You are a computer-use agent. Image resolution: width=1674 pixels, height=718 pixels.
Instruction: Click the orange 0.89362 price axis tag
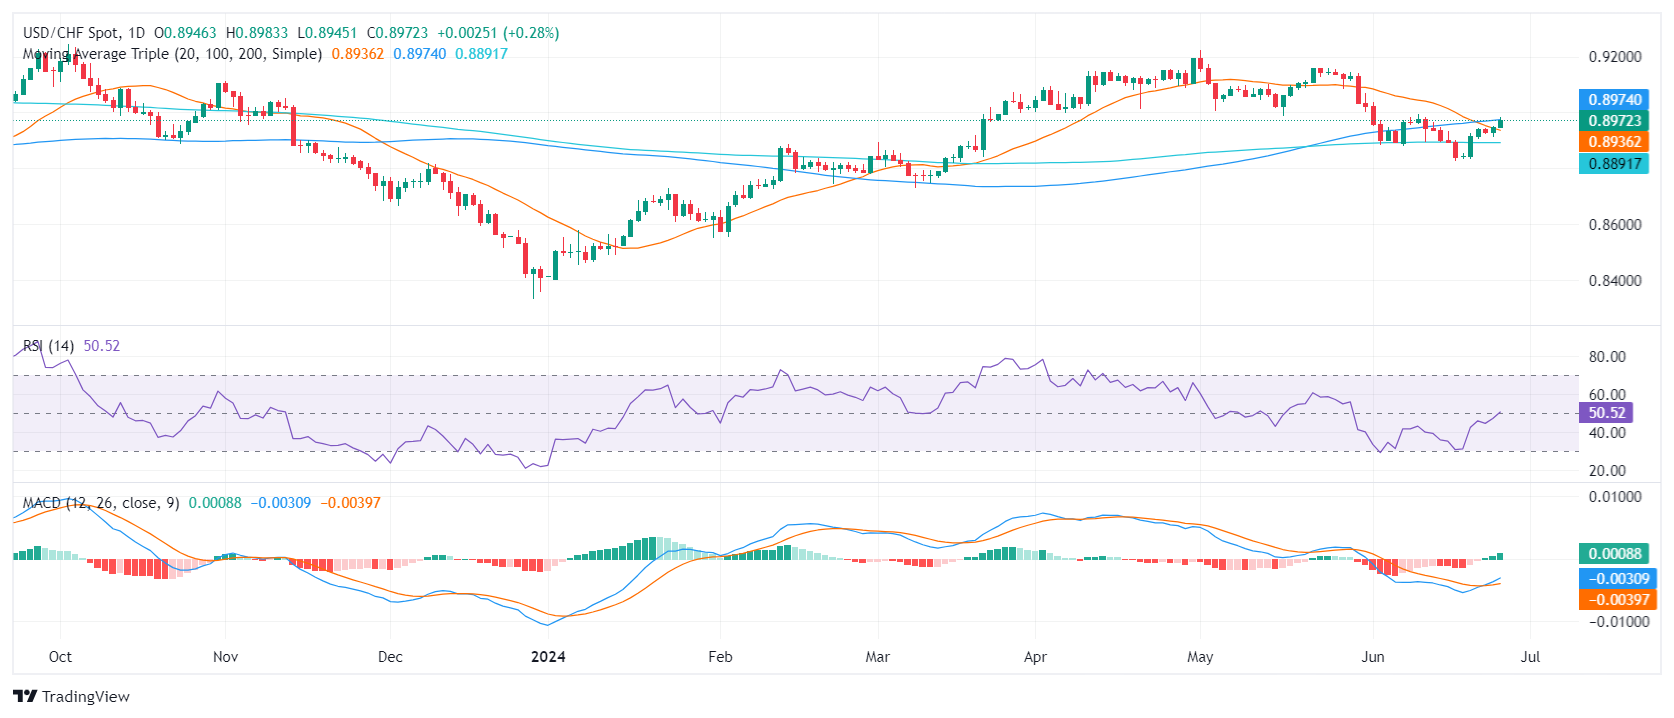coord(1615,142)
